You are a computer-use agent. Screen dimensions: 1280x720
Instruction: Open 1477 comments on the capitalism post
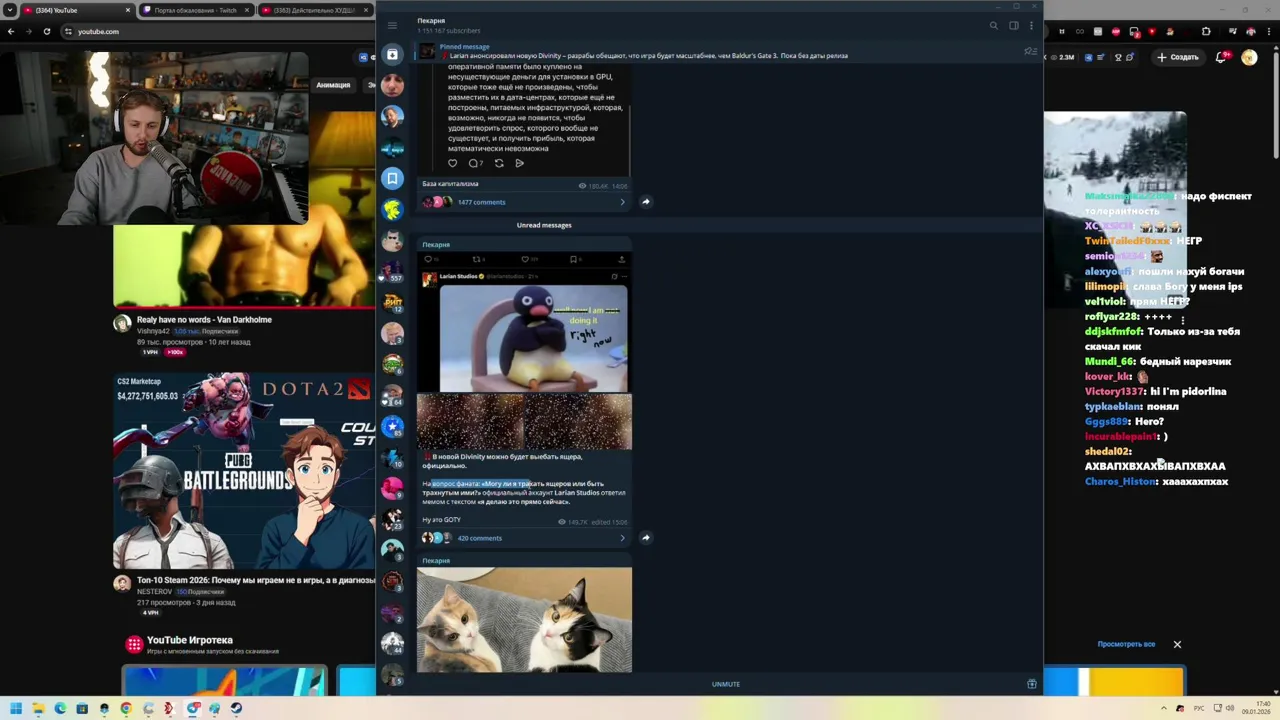tap(481, 202)
